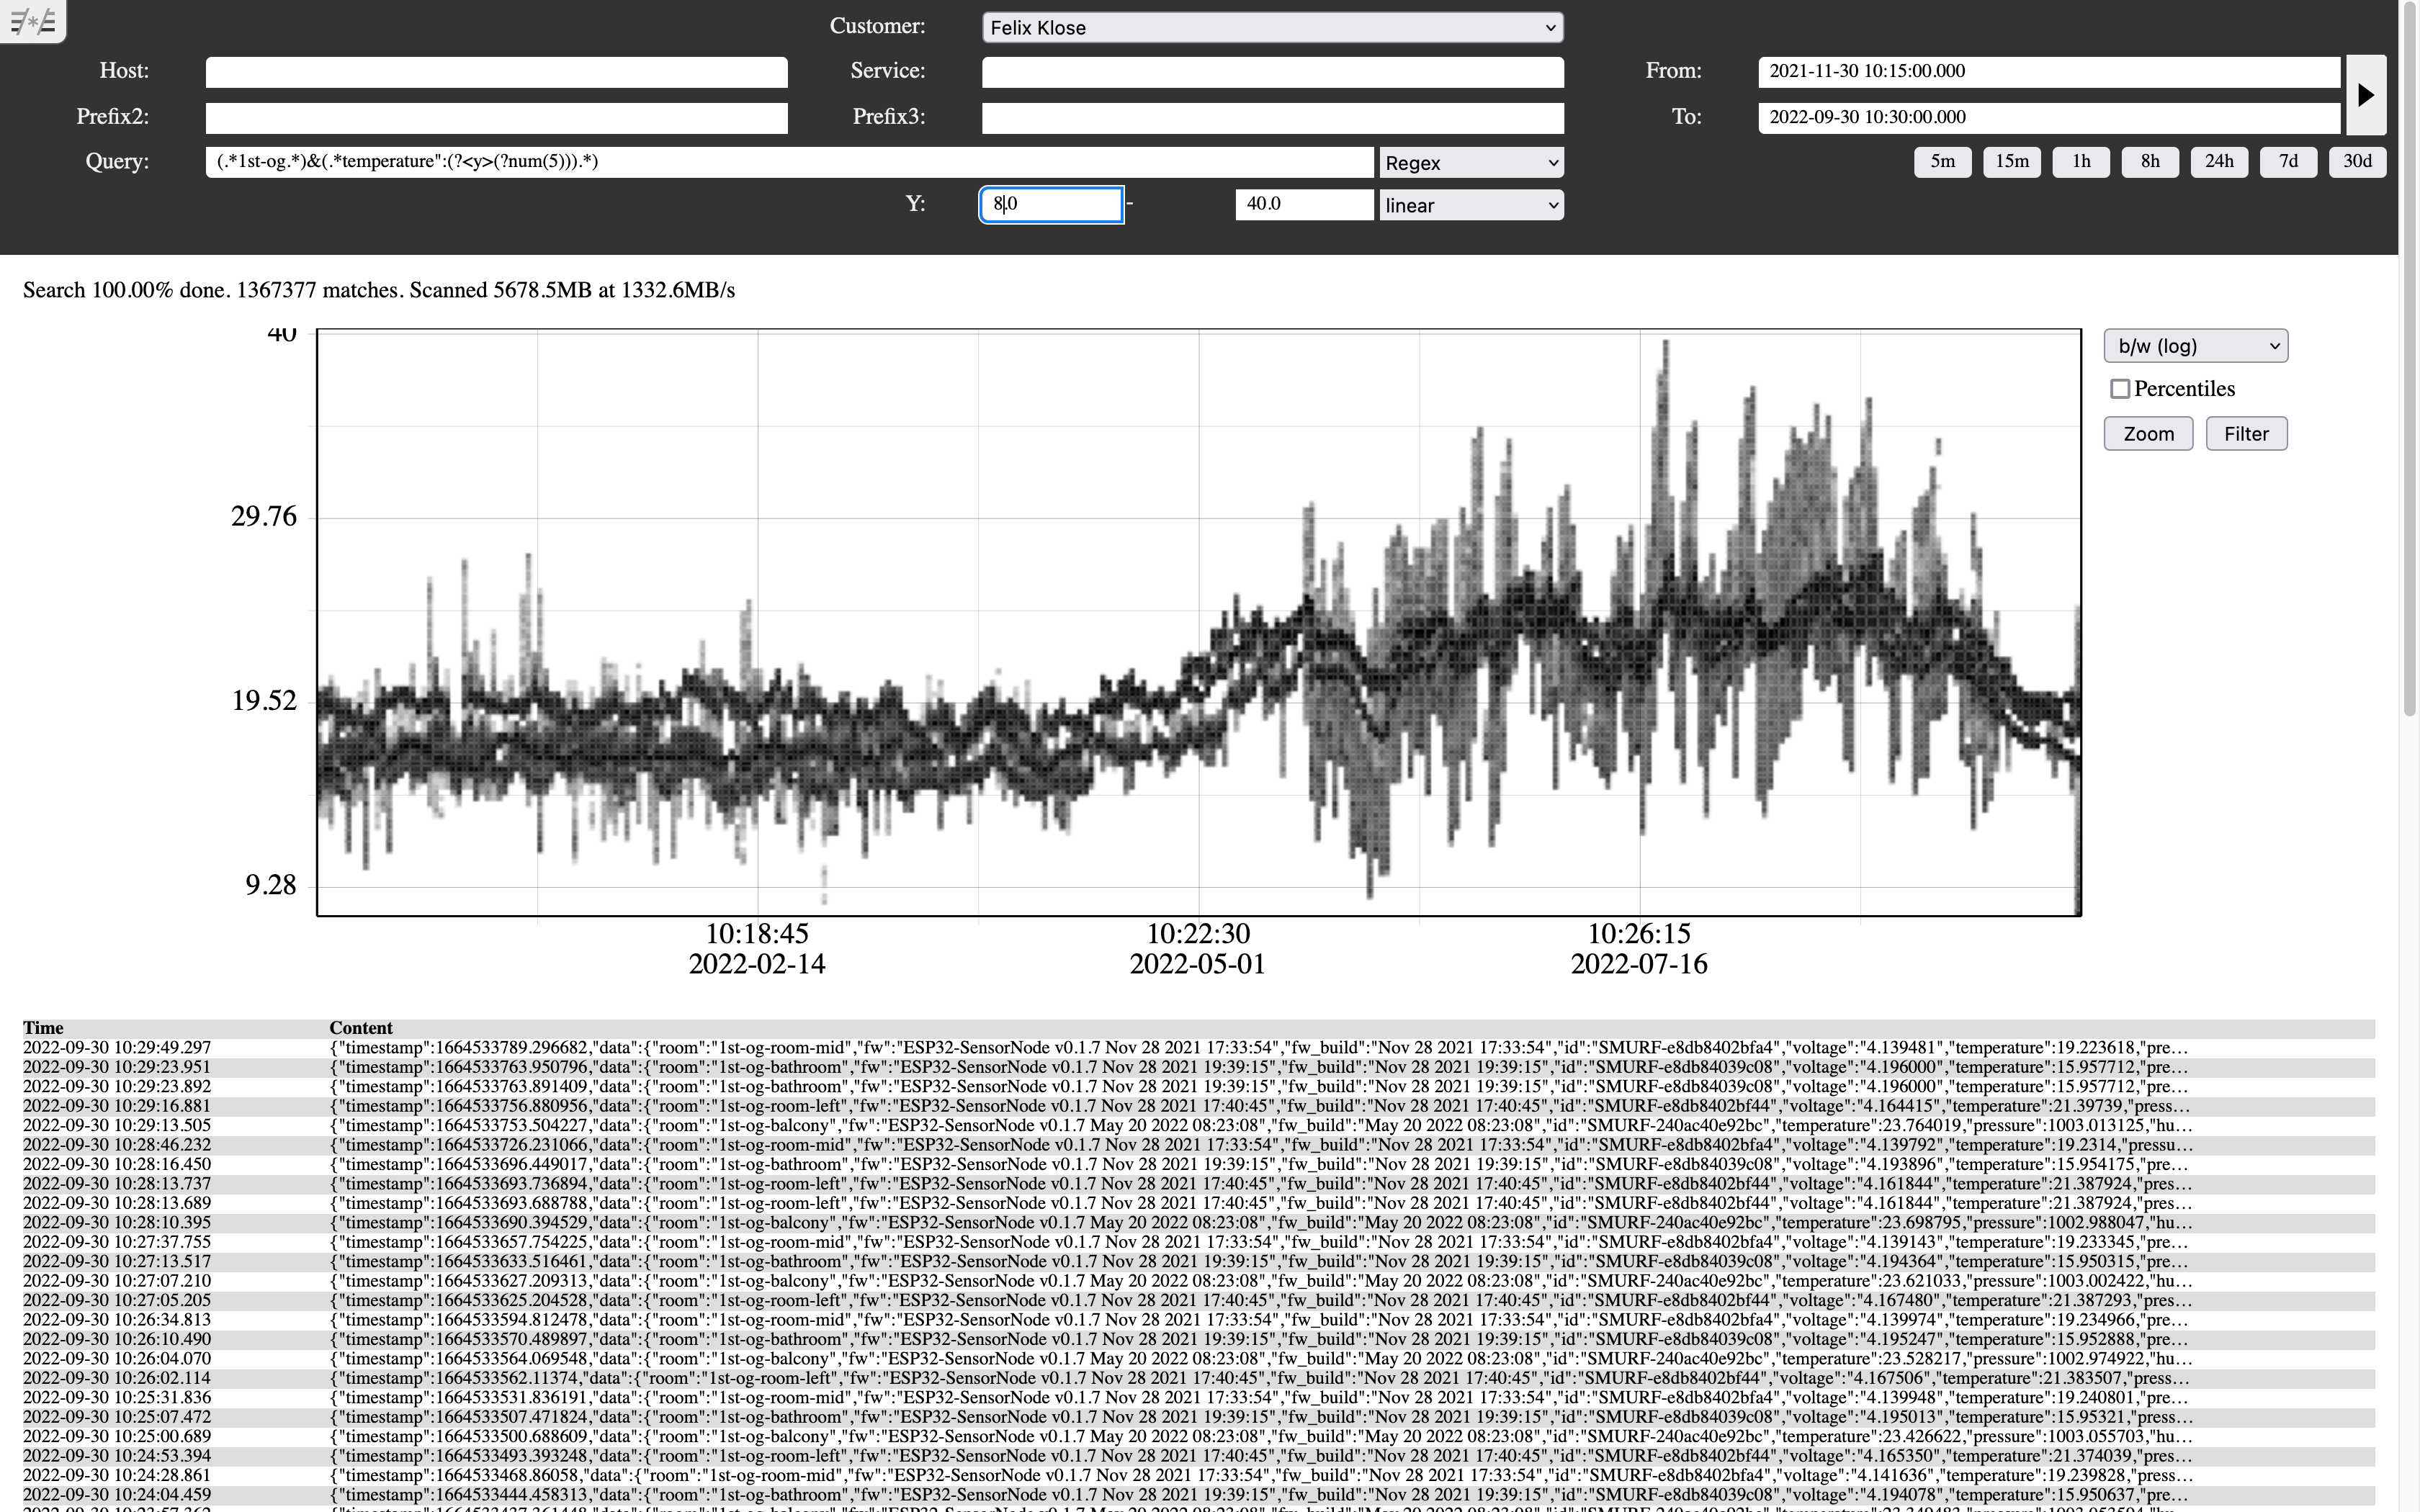This screenshot has height=1512, width=2420.
Task: Select the 15m time range preset
Action: [2012, 162]
